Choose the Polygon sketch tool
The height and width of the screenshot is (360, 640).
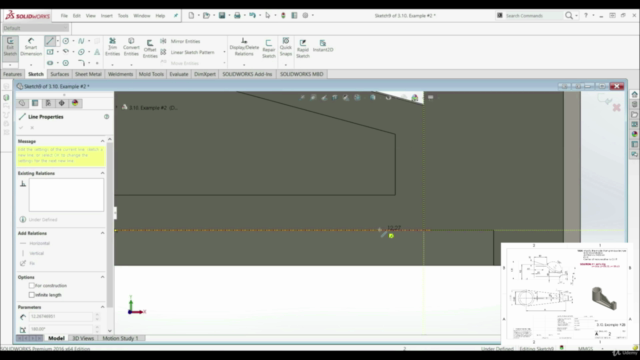[x=66, y=63]
